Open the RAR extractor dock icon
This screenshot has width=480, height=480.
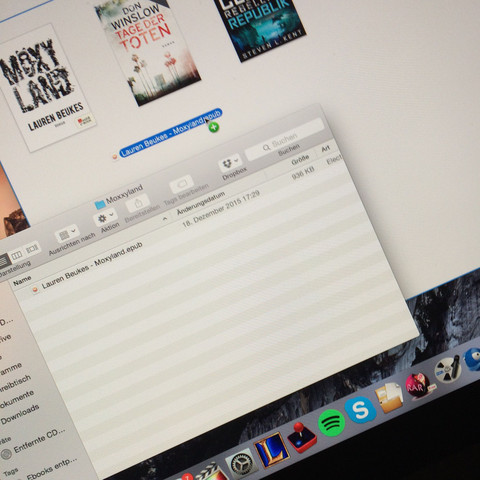[x=418, y=386]
